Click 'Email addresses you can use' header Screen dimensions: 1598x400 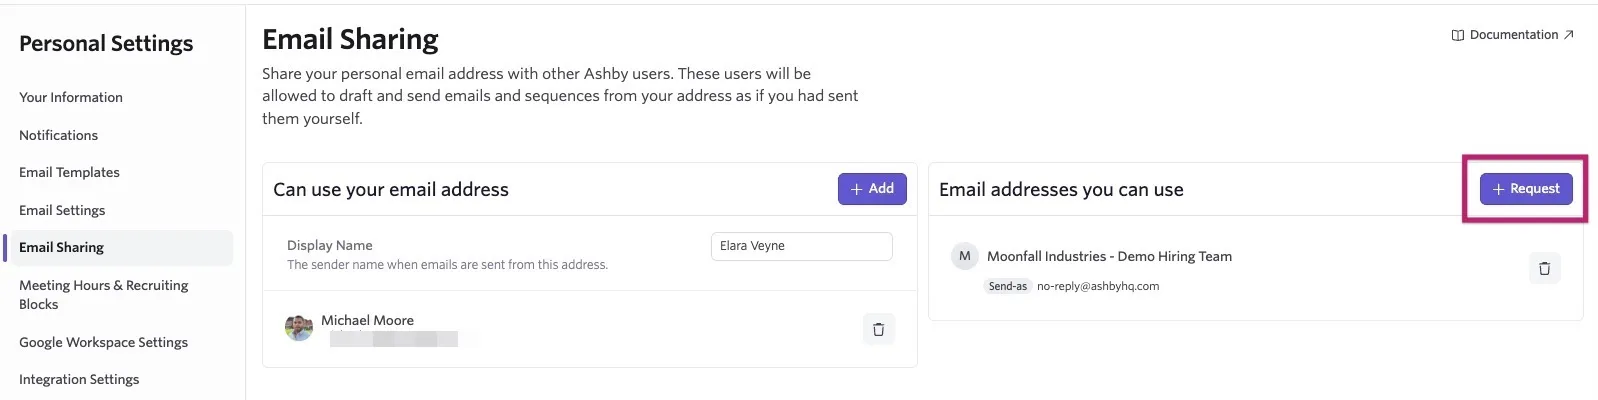1061,190
